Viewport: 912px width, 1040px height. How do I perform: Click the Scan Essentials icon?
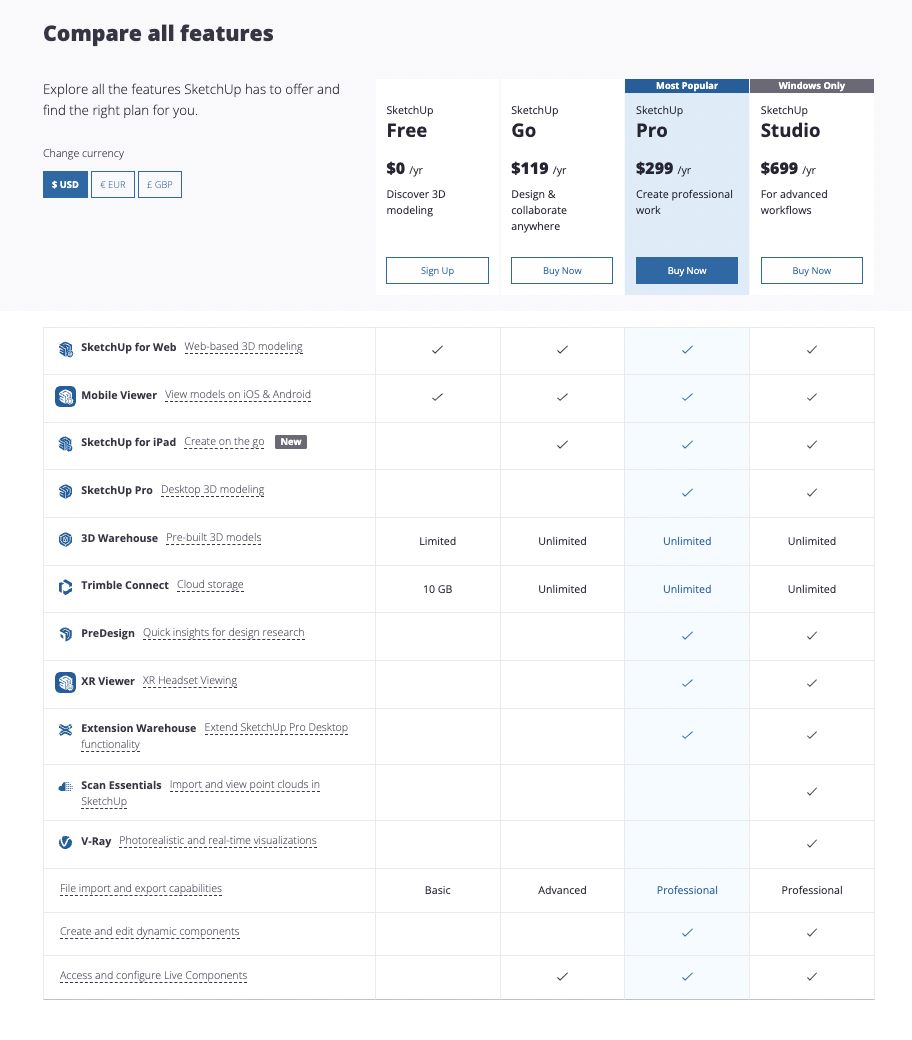pos(65,787)
